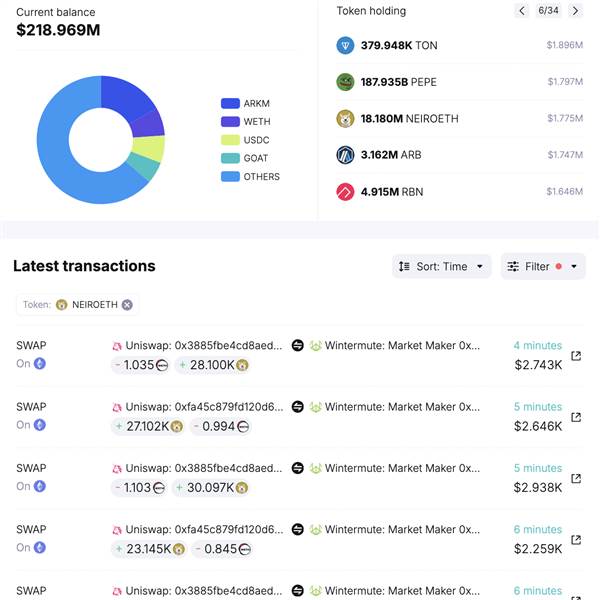Open Uniswap 0xfa45c879fd120d6 link in $2.259K row
This screenshot has width=600, height=600.
pos(204,530)
